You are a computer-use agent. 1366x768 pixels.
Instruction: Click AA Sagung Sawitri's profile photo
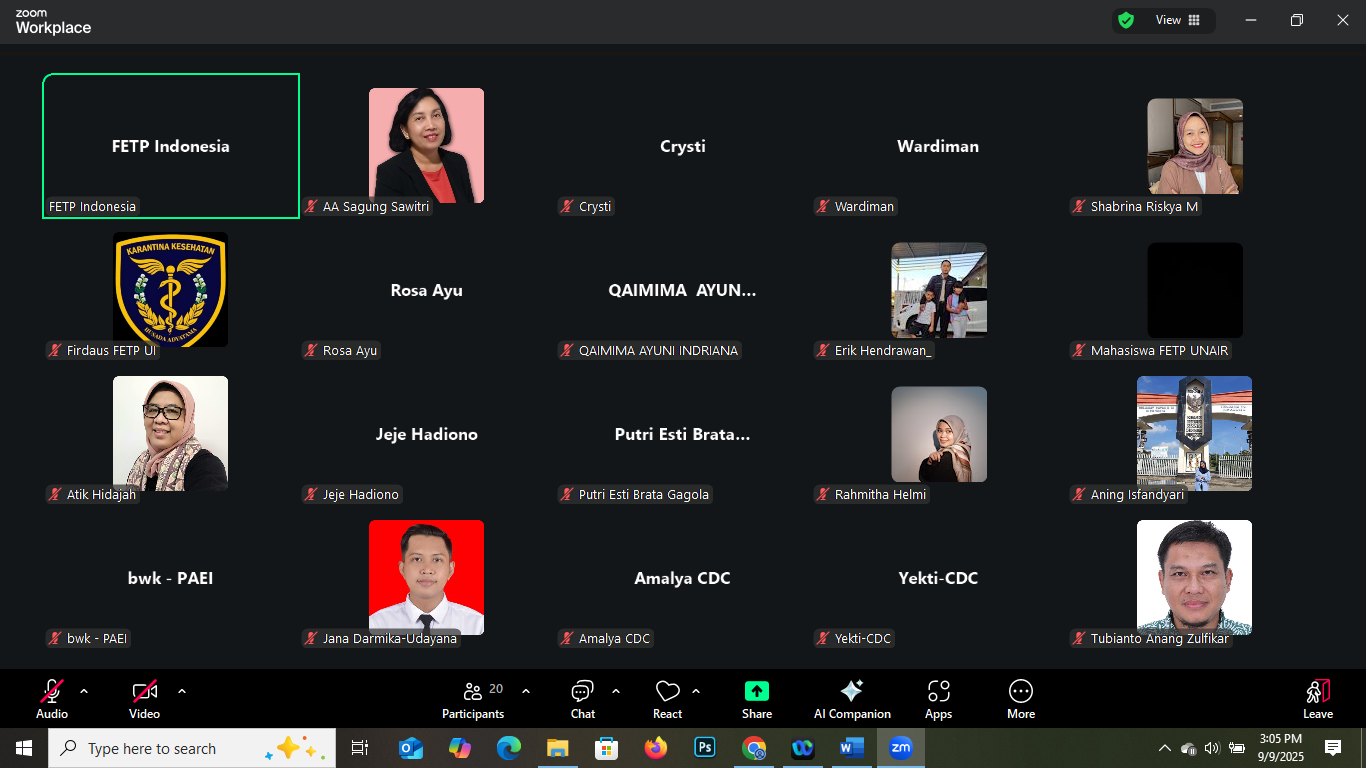[426, 145]
